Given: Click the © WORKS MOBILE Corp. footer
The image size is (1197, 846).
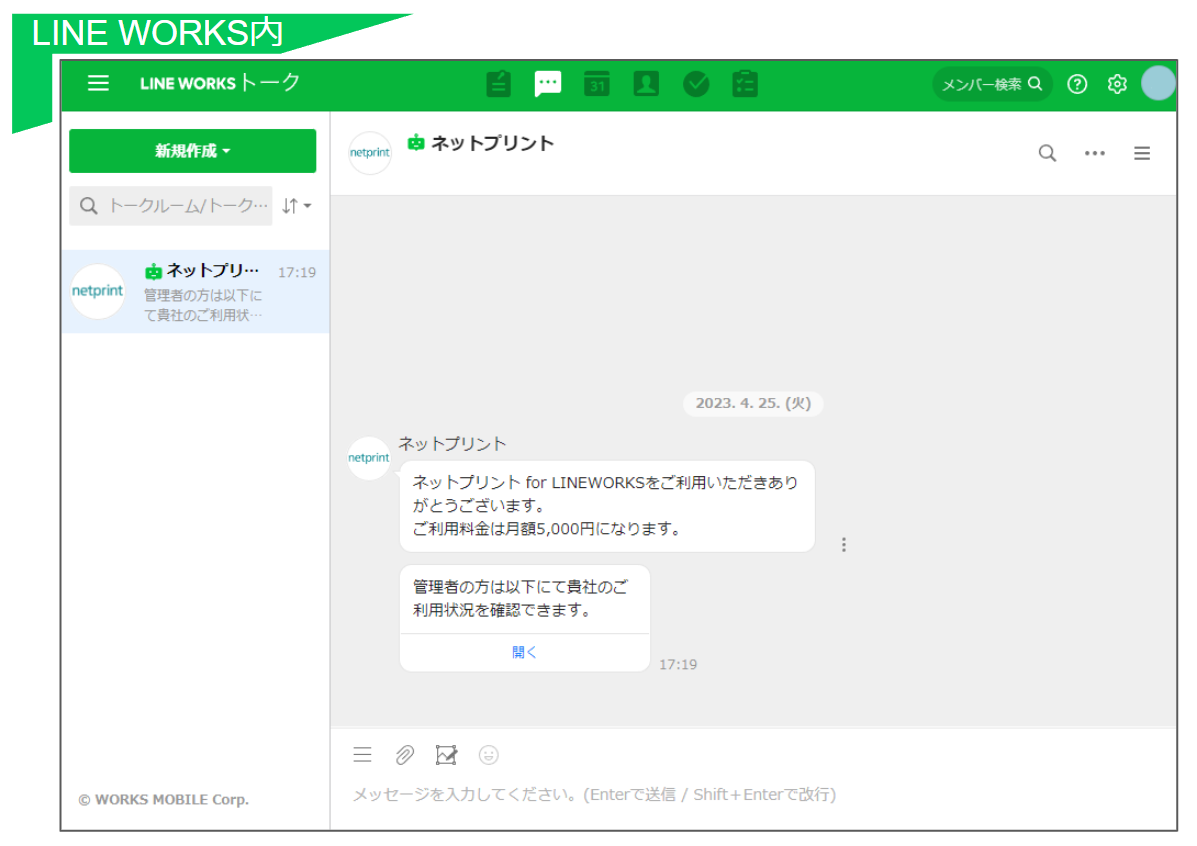Looking at the screenshot, I should [163, 799].
